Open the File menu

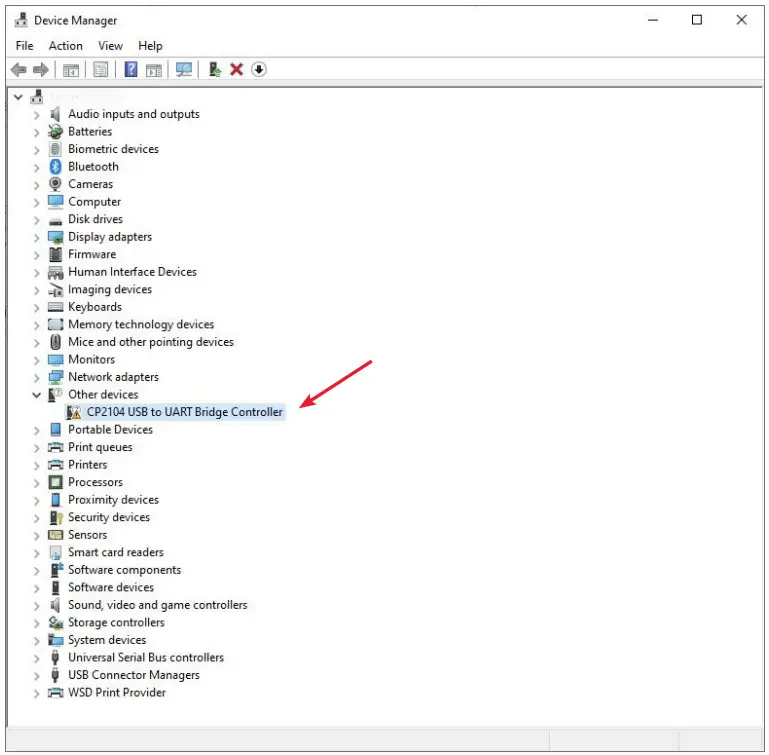(x=25, y=46)
